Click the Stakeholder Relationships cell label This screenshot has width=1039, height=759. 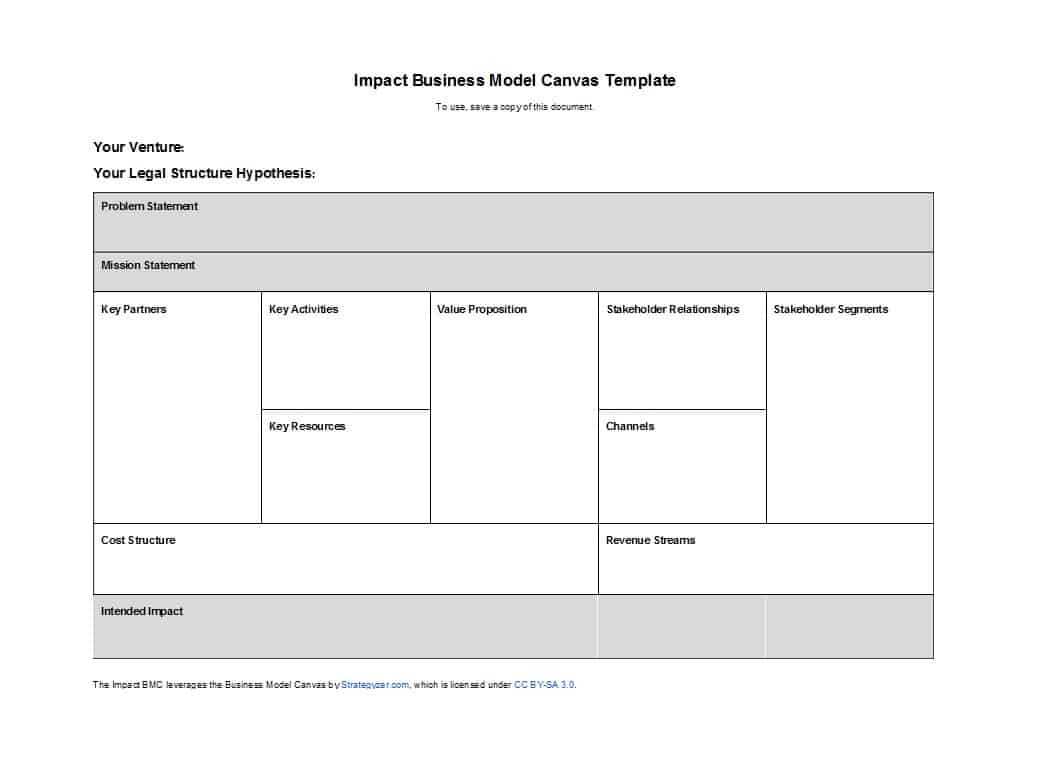click(x=673, y=310)
